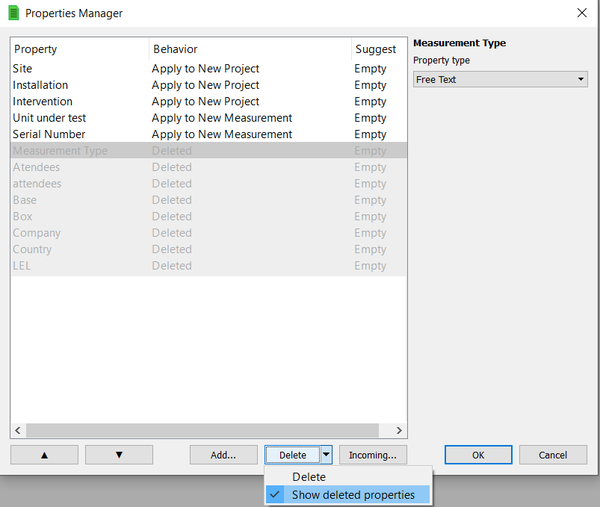Click the move down arrow button
Viewport: 600px width, 507px height.
pyautogui.click(x=119, y=455)
